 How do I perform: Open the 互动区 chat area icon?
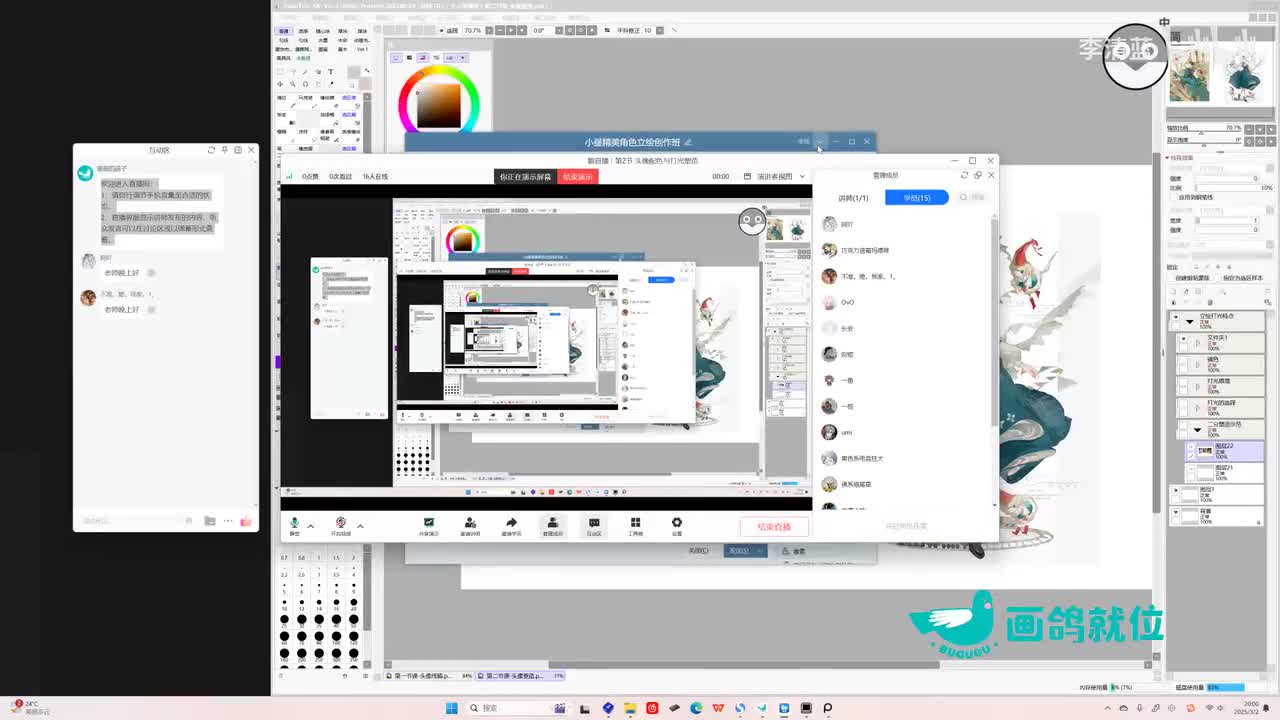coord(594,526)
